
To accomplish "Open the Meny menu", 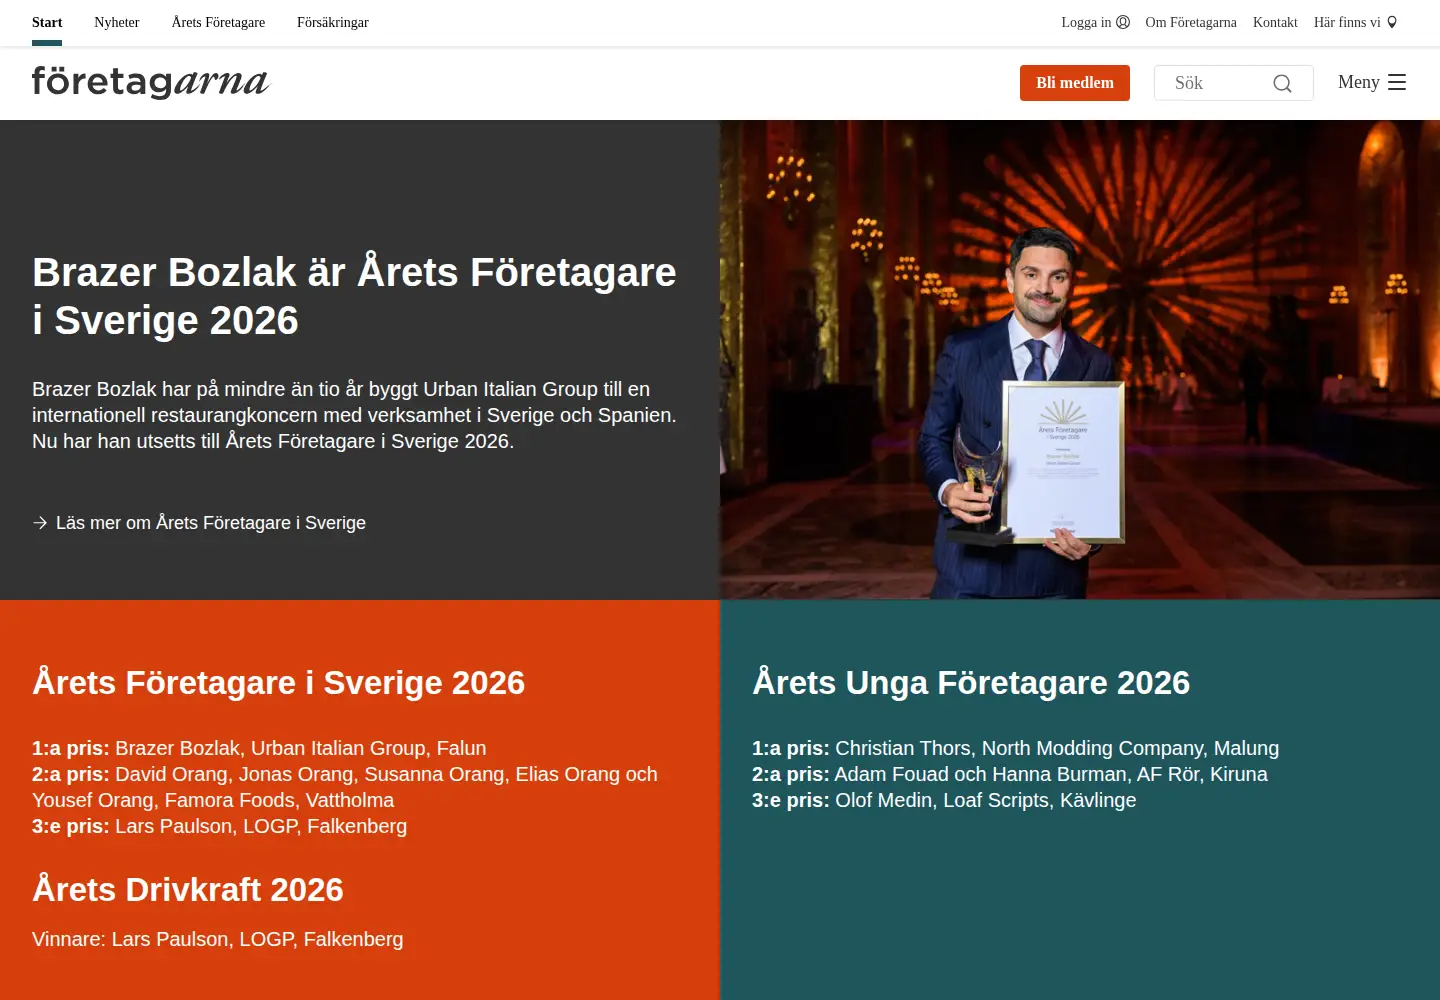I will coord(1372,82).
